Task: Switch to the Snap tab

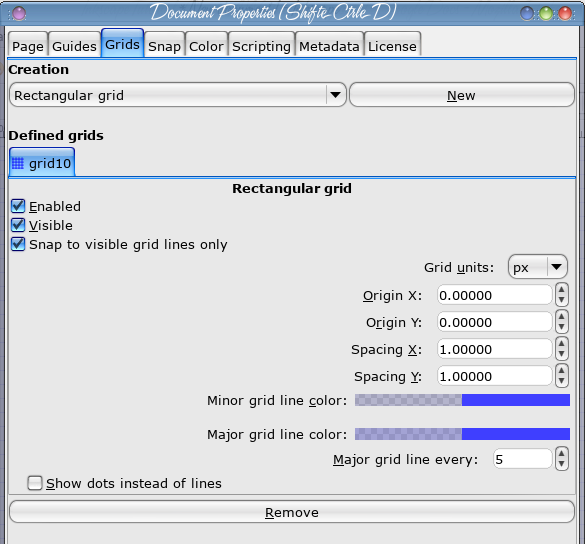Action: coord(165,46)
